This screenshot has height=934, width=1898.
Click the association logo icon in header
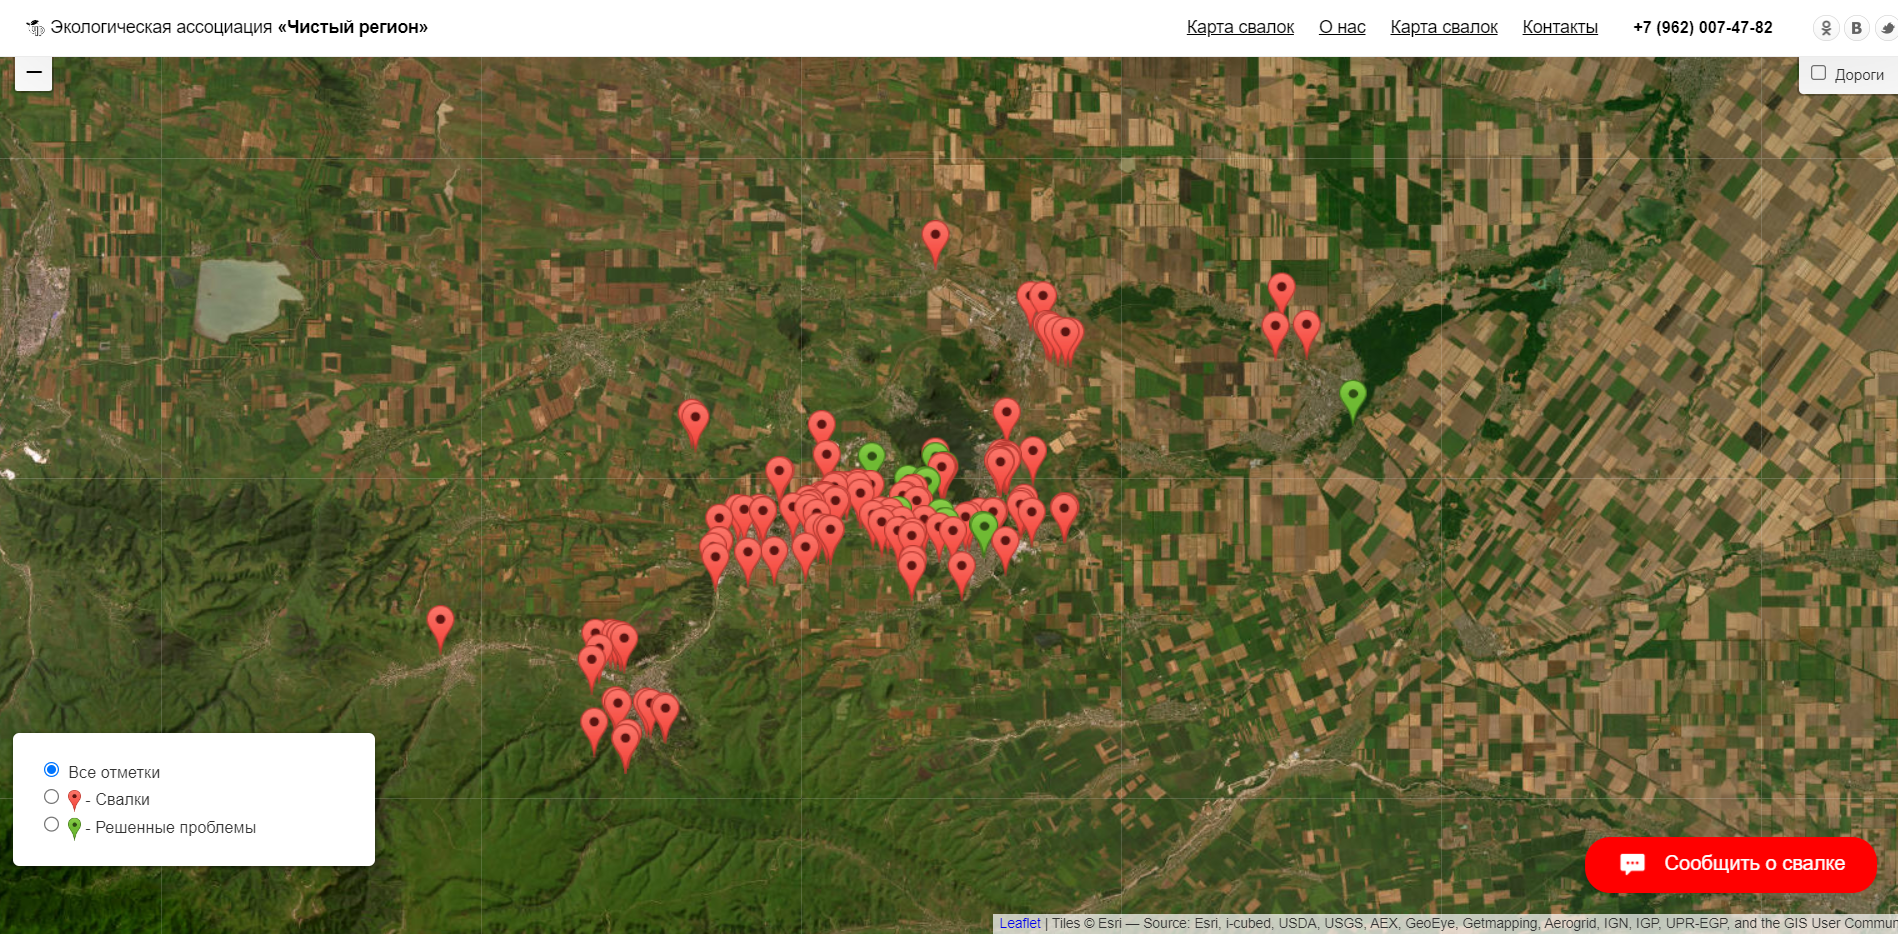coord(35,28)
